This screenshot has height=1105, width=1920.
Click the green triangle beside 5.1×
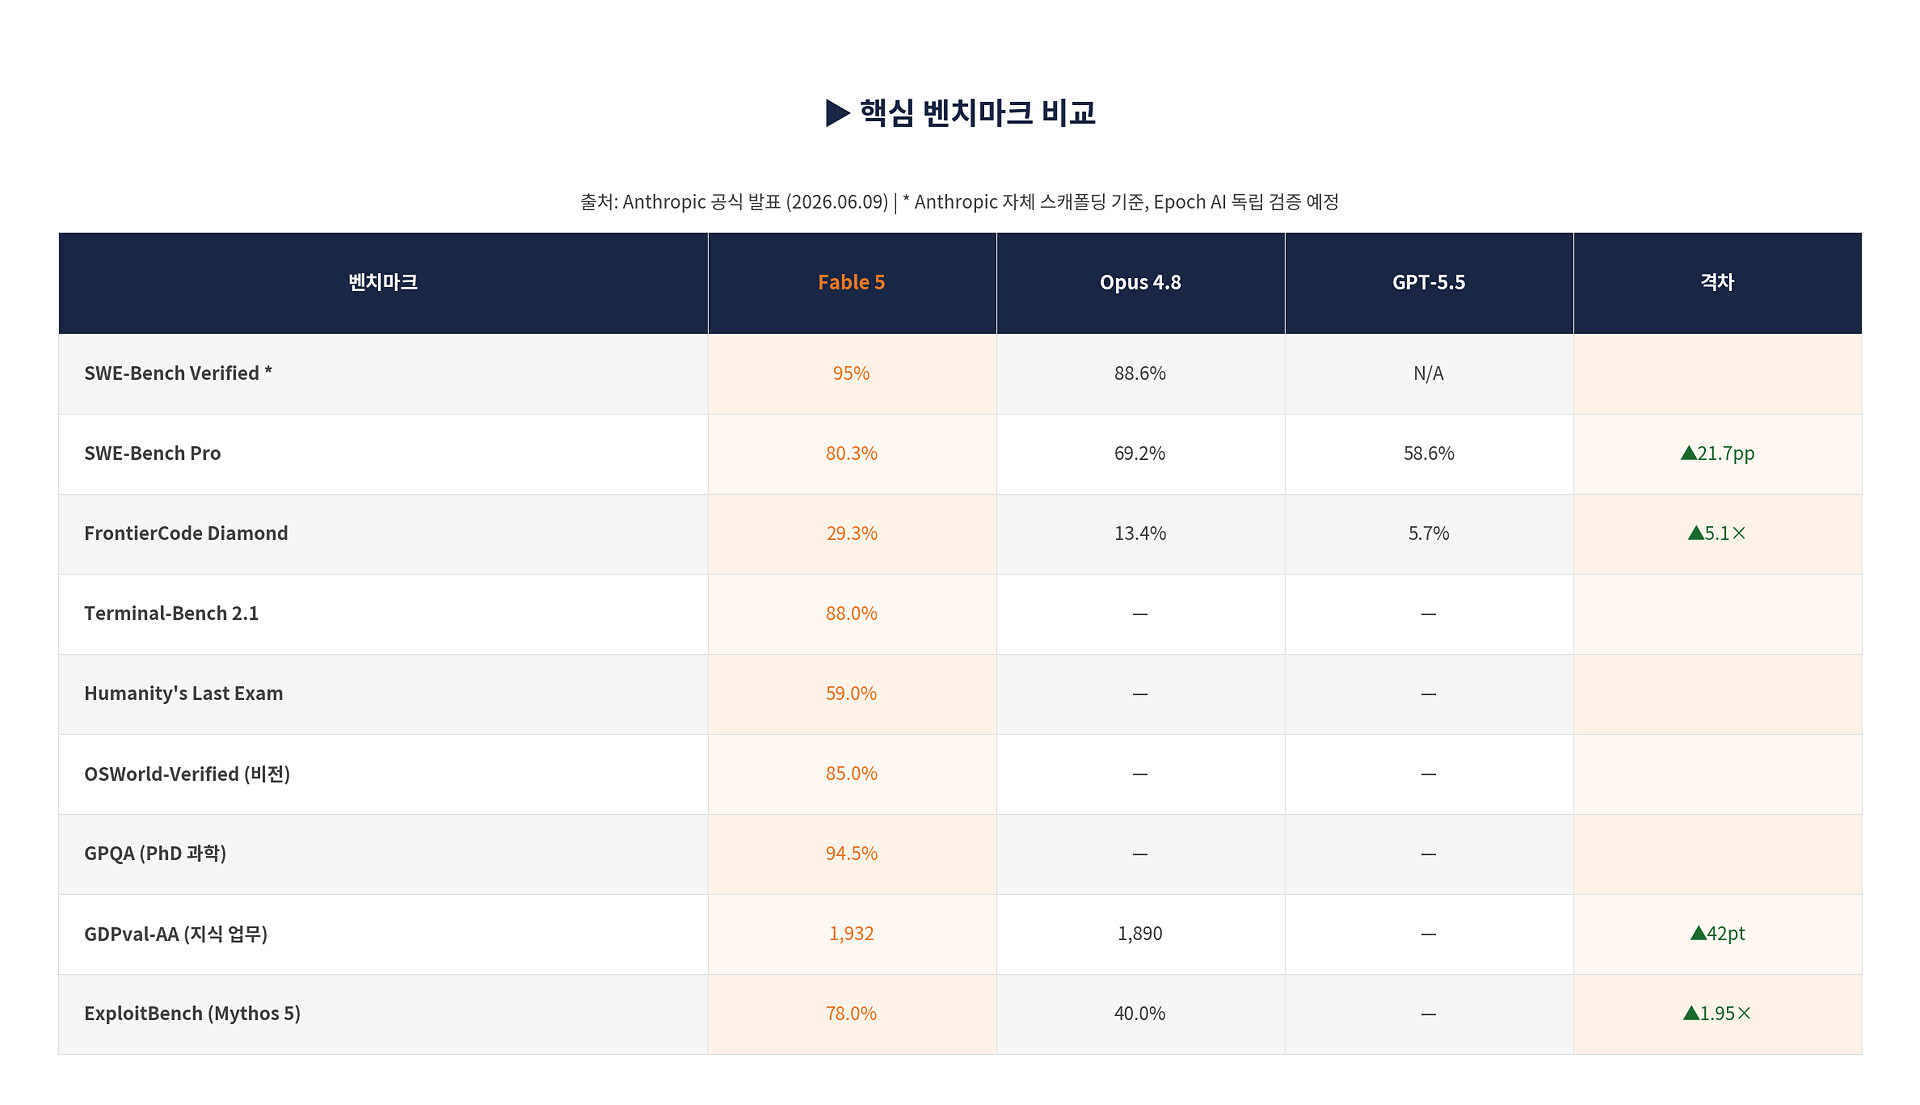pos(1696,533)
